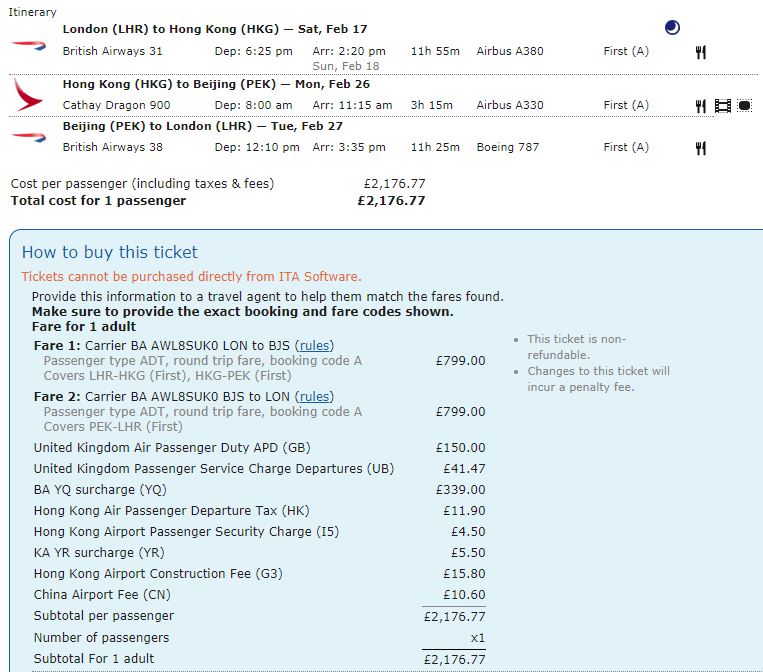
Task: Click the video screen icon beside the filmstrip
Action: (x=744, y=106)
